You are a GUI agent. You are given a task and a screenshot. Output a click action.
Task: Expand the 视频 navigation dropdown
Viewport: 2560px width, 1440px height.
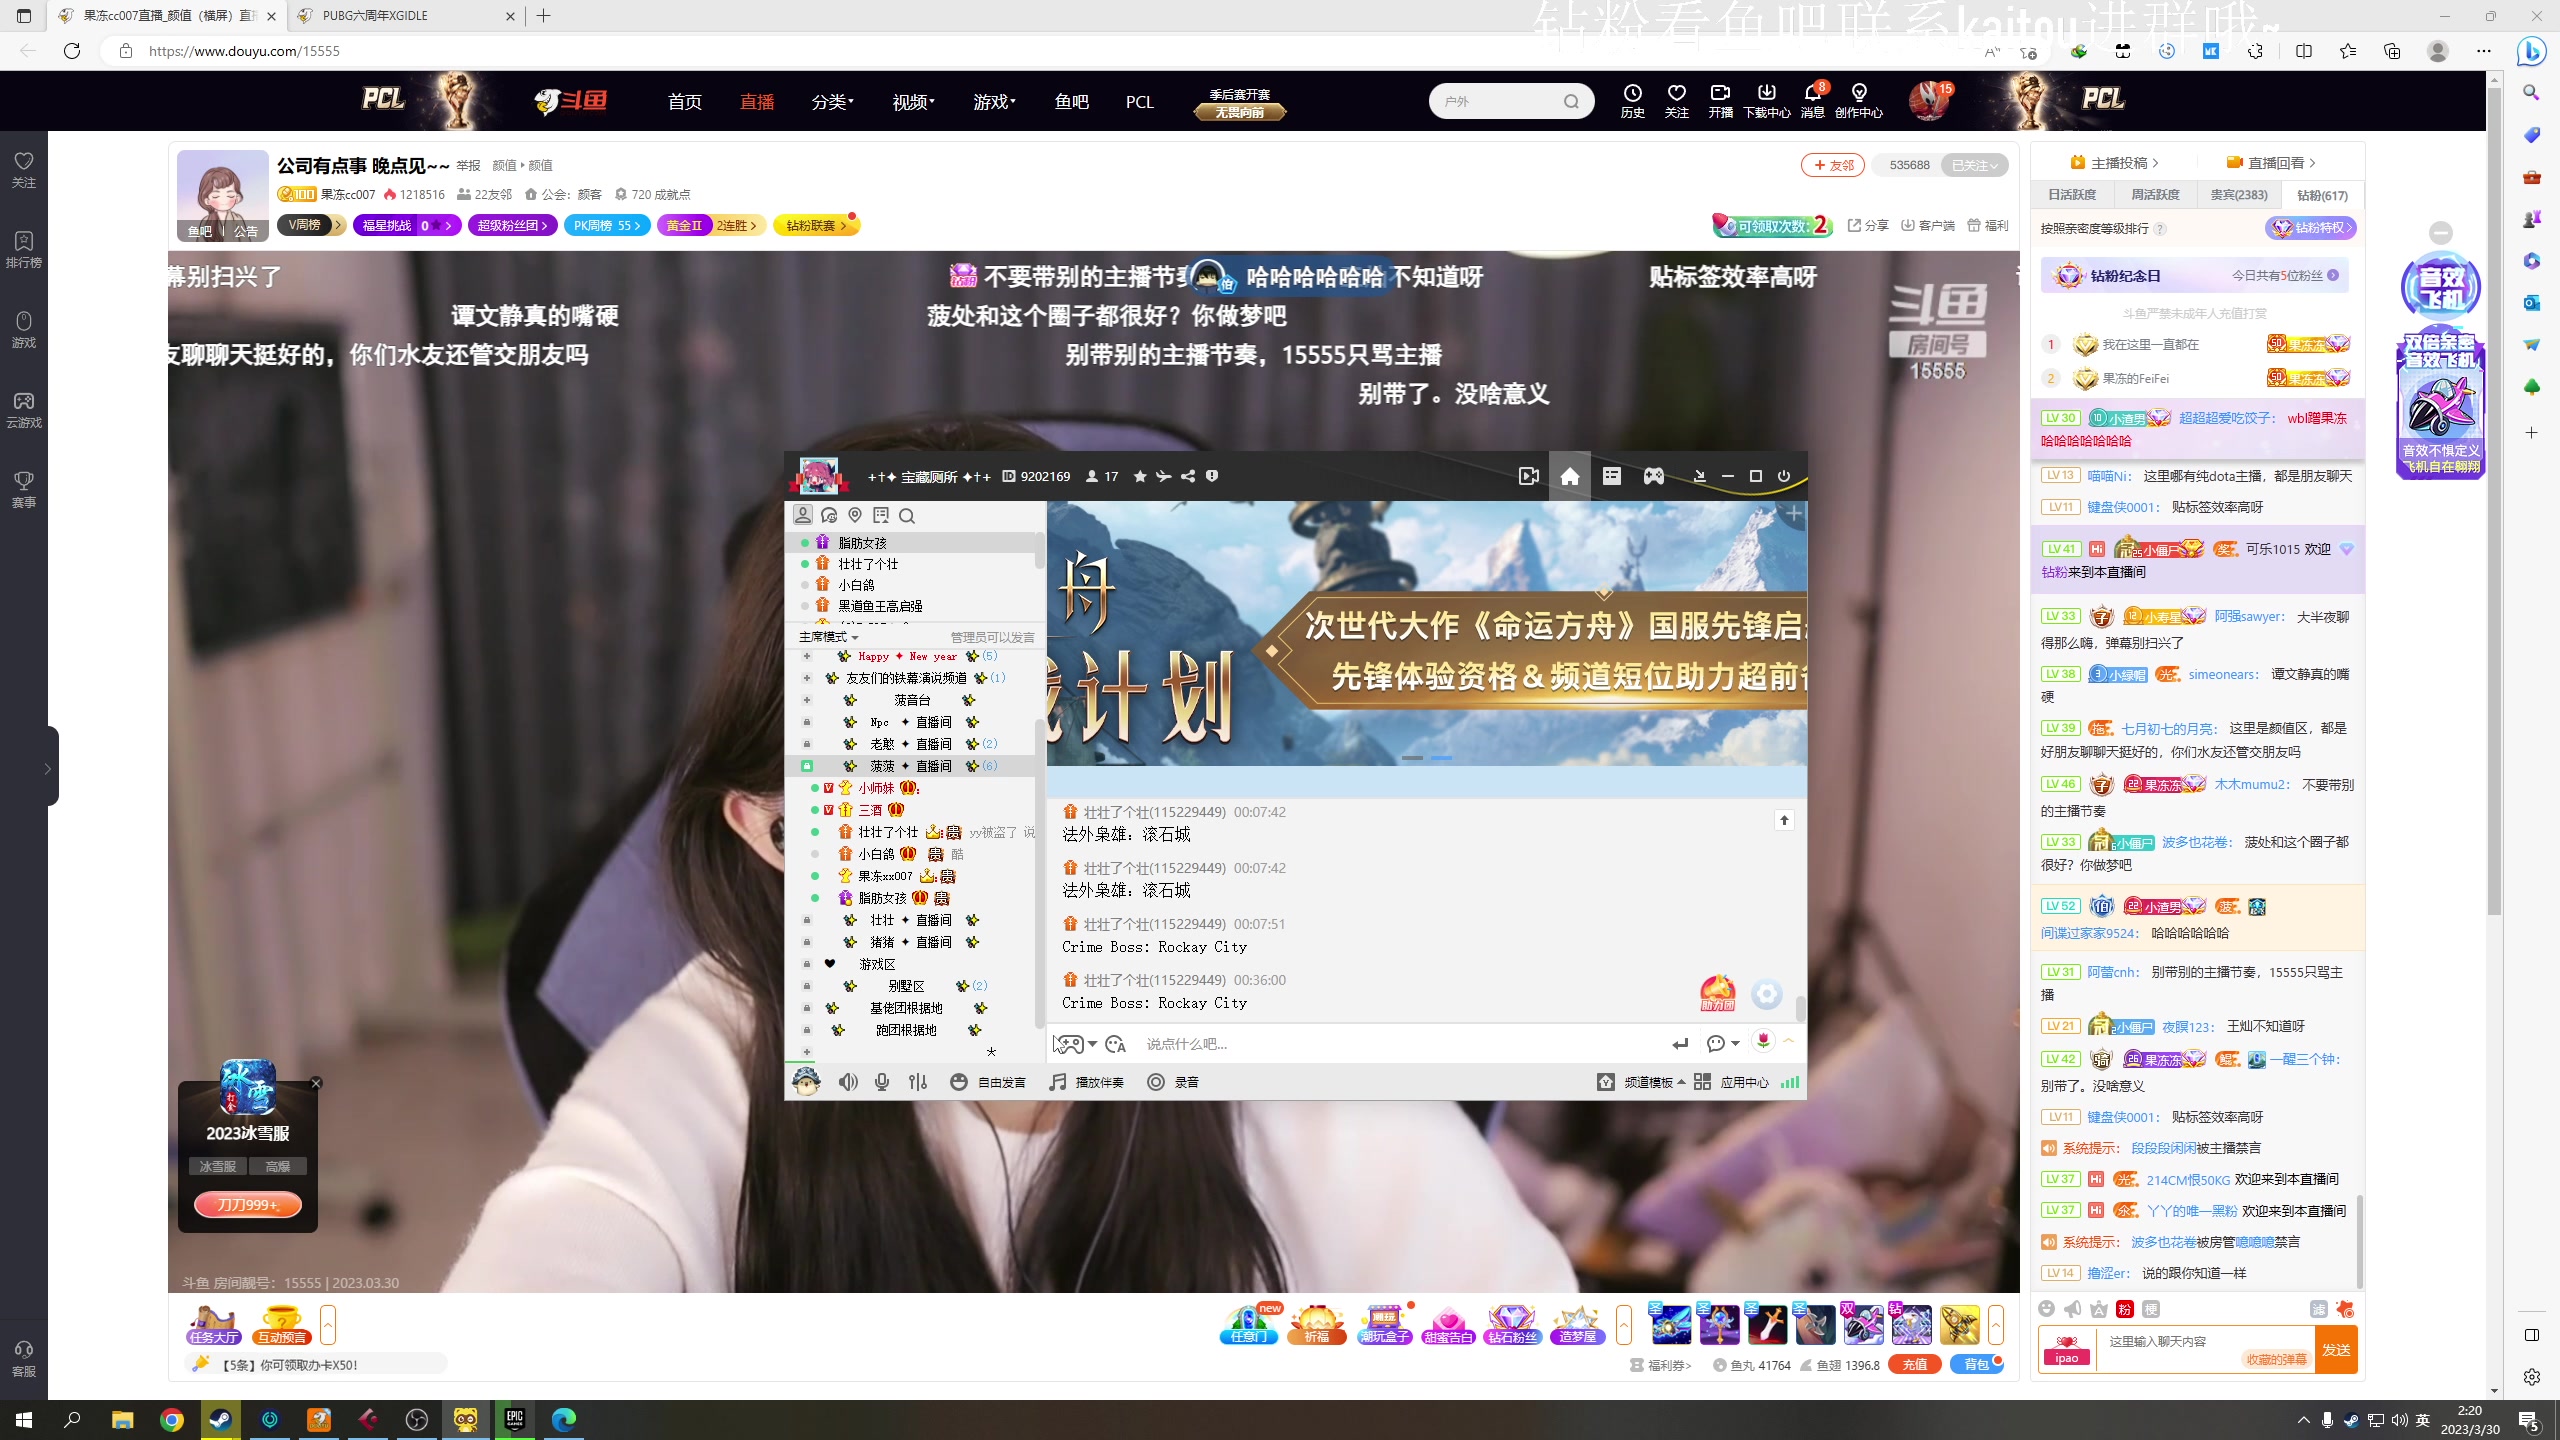coord(913,101)
